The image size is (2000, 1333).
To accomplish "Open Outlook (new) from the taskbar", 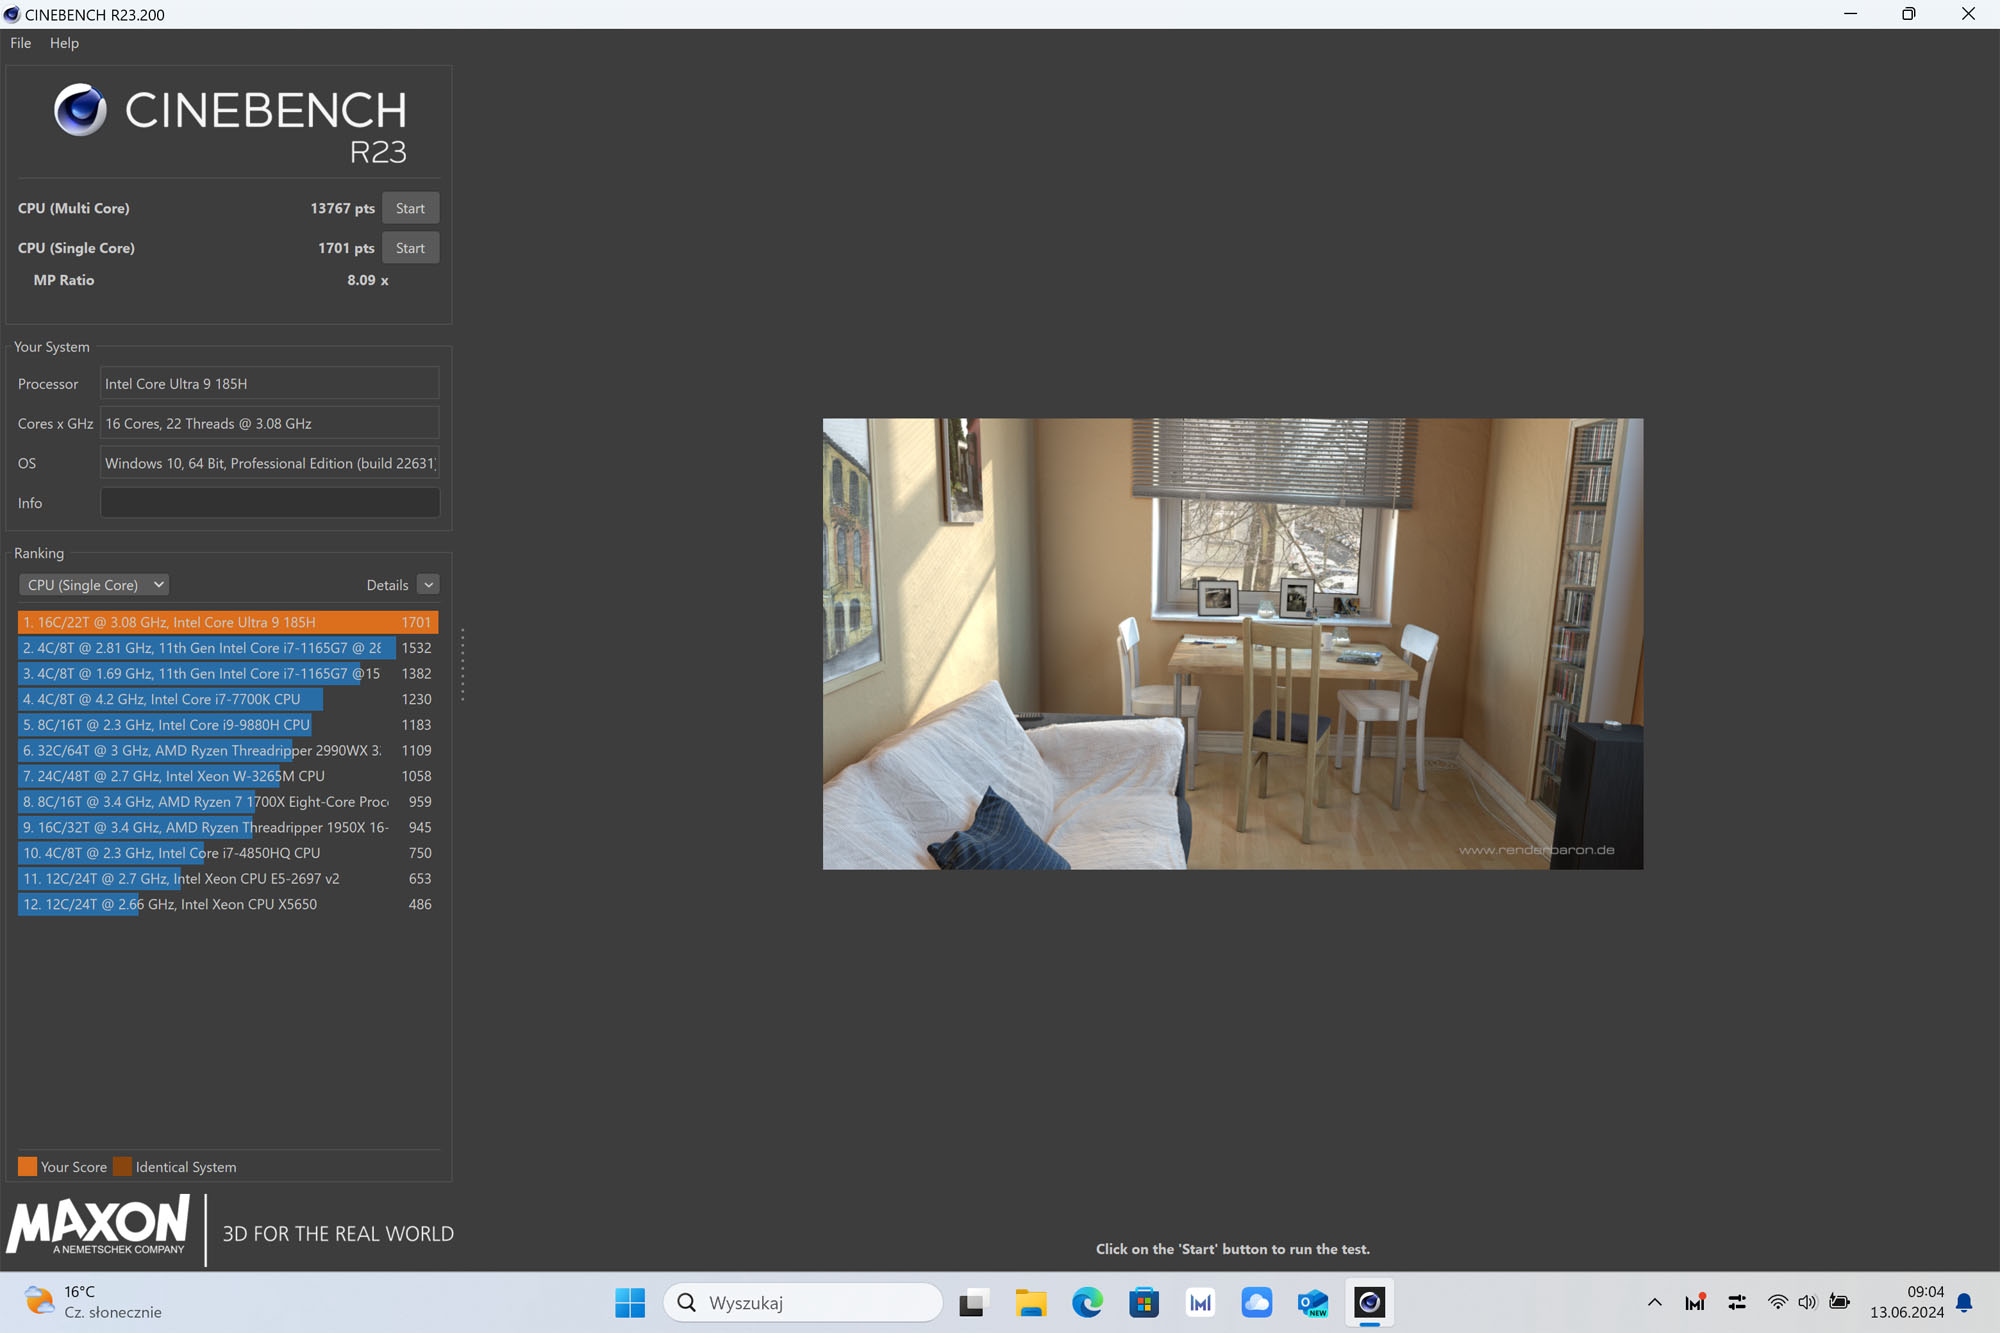I will (x=1313, y=1302).
